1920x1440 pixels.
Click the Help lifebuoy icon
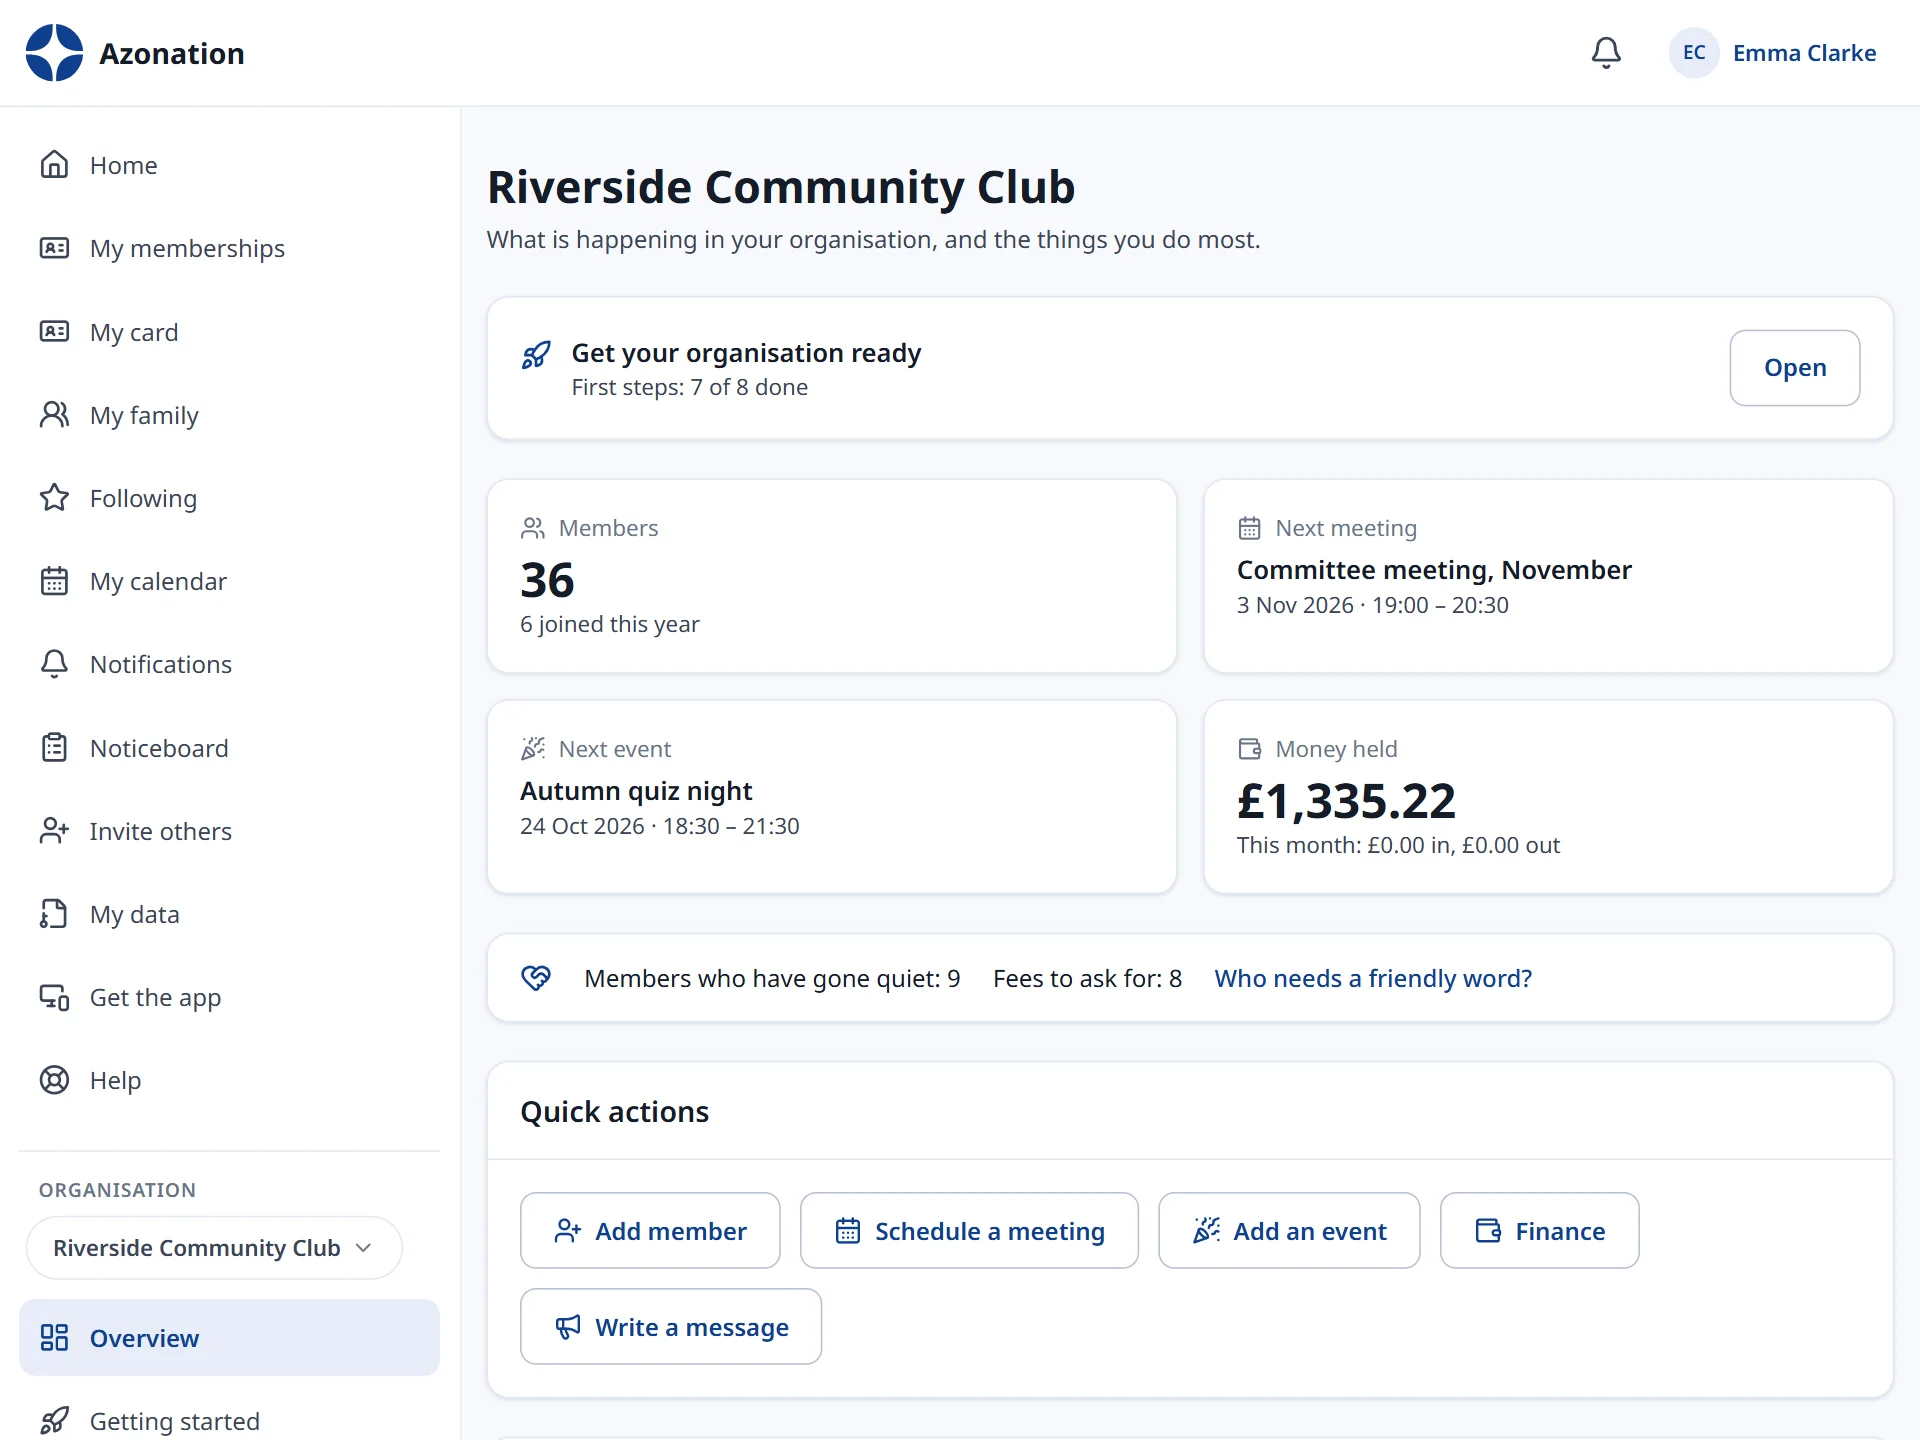tap(54, 1080)
